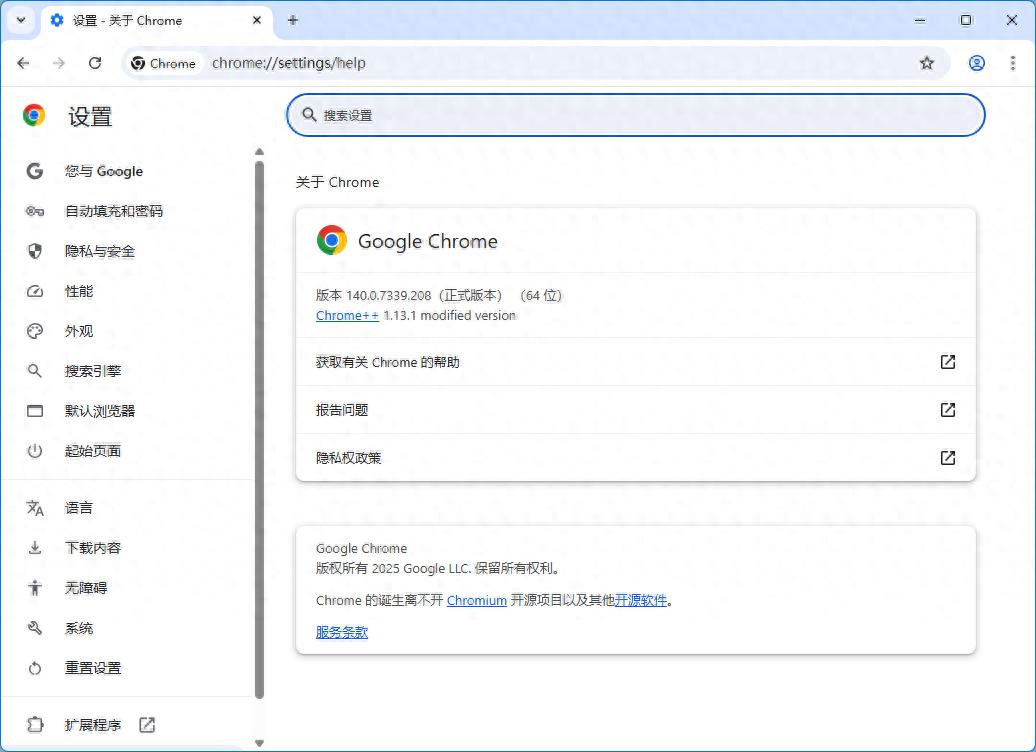Select 下载内容 in the sidebar
This screenshot has height=752, width=1036.
[x=93, y=548]
